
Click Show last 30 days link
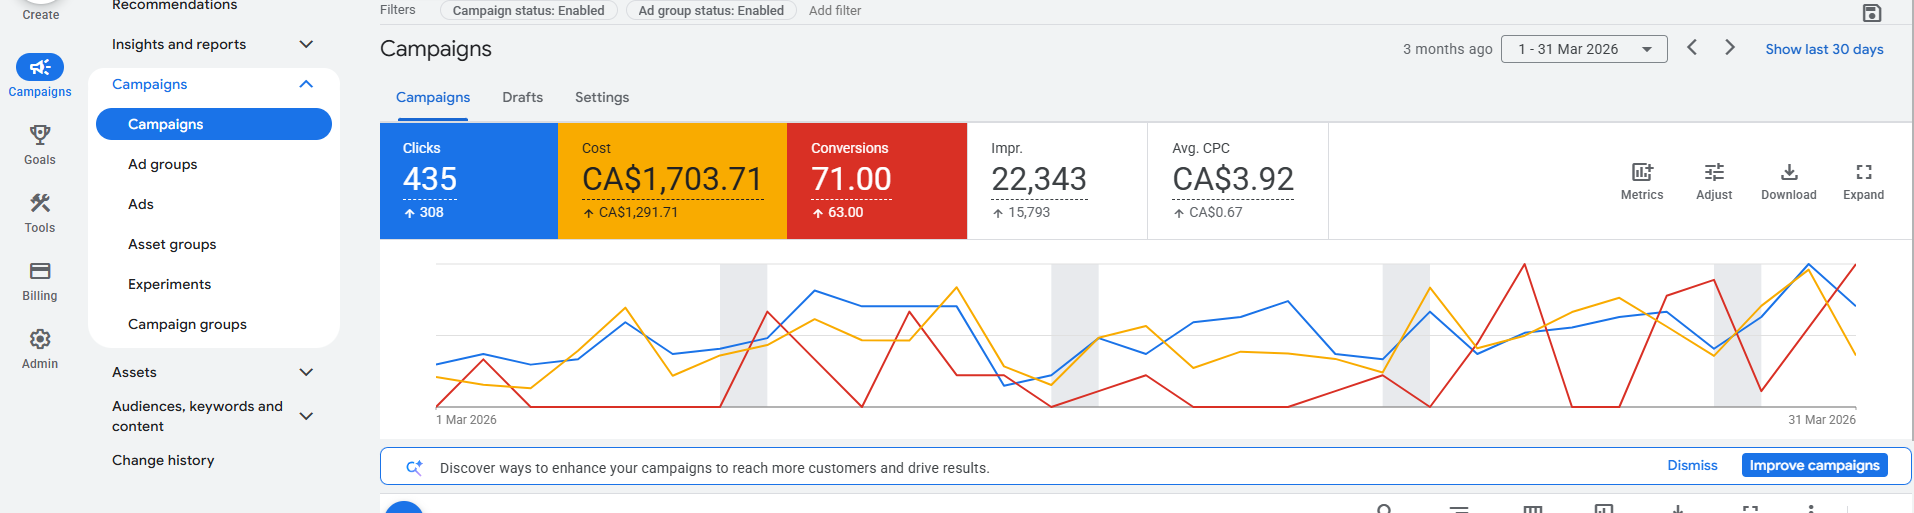(1824, 49)
